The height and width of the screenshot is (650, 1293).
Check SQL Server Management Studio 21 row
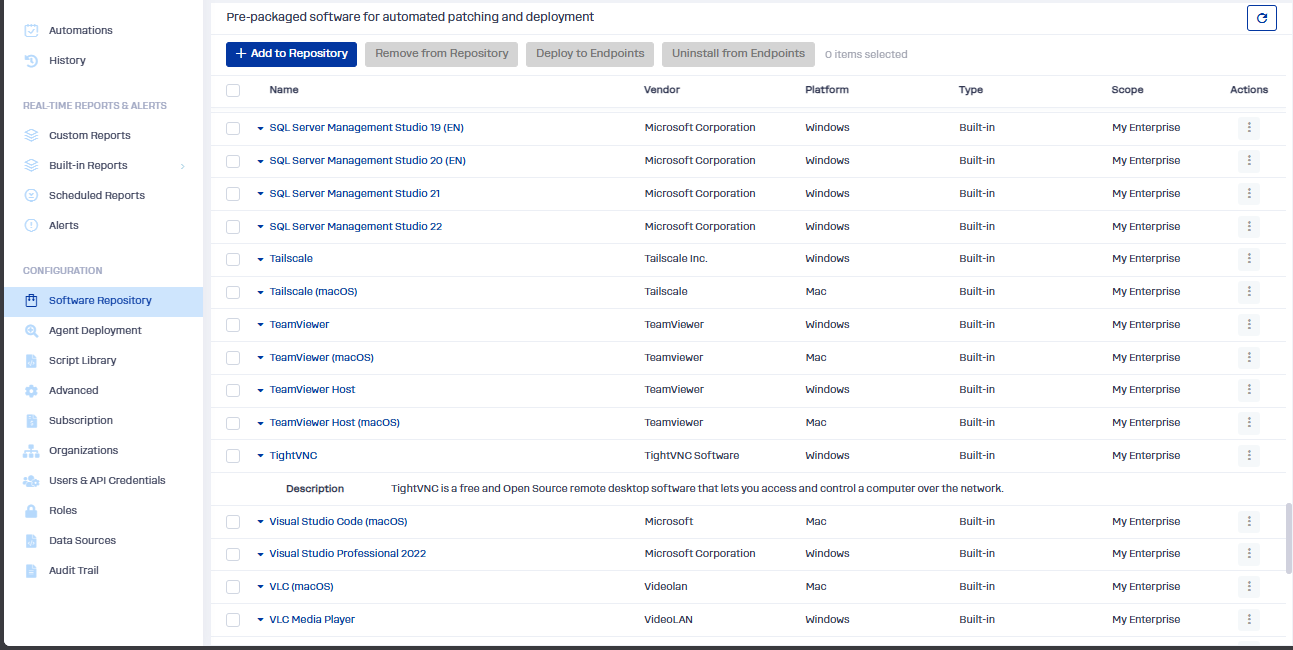tap(233, 194)
